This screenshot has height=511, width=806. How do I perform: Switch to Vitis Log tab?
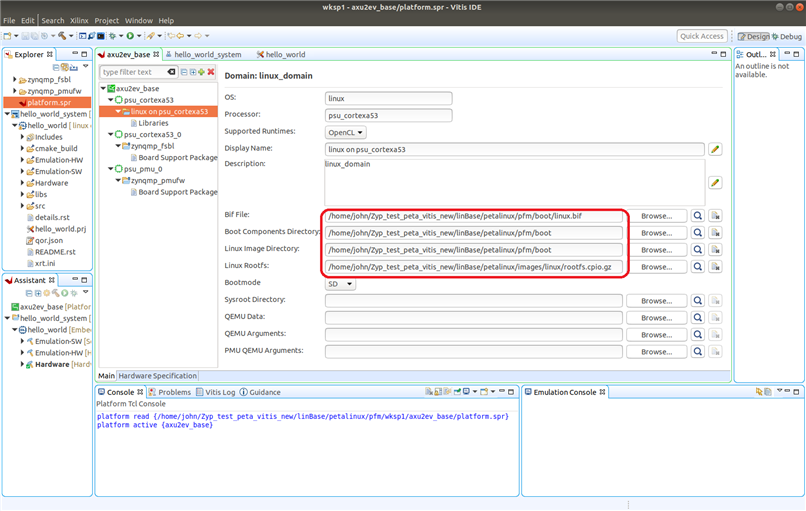(215, 392)
